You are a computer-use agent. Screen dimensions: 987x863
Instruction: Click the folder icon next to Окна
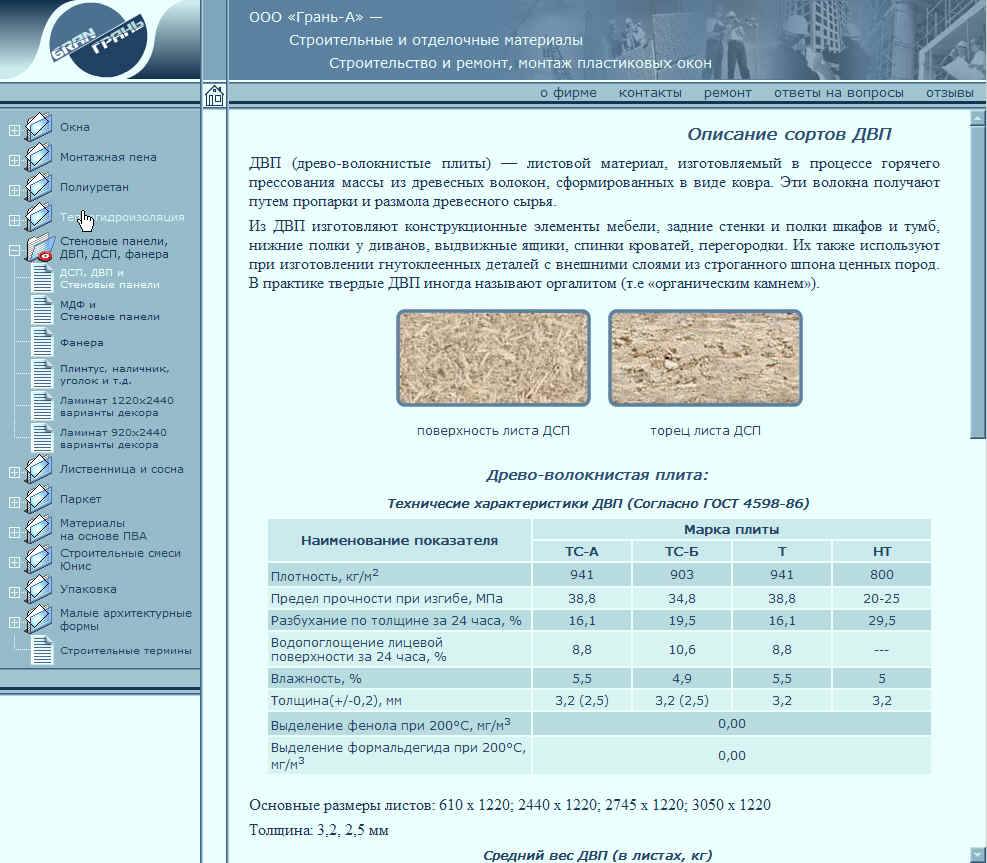point(39,127)
